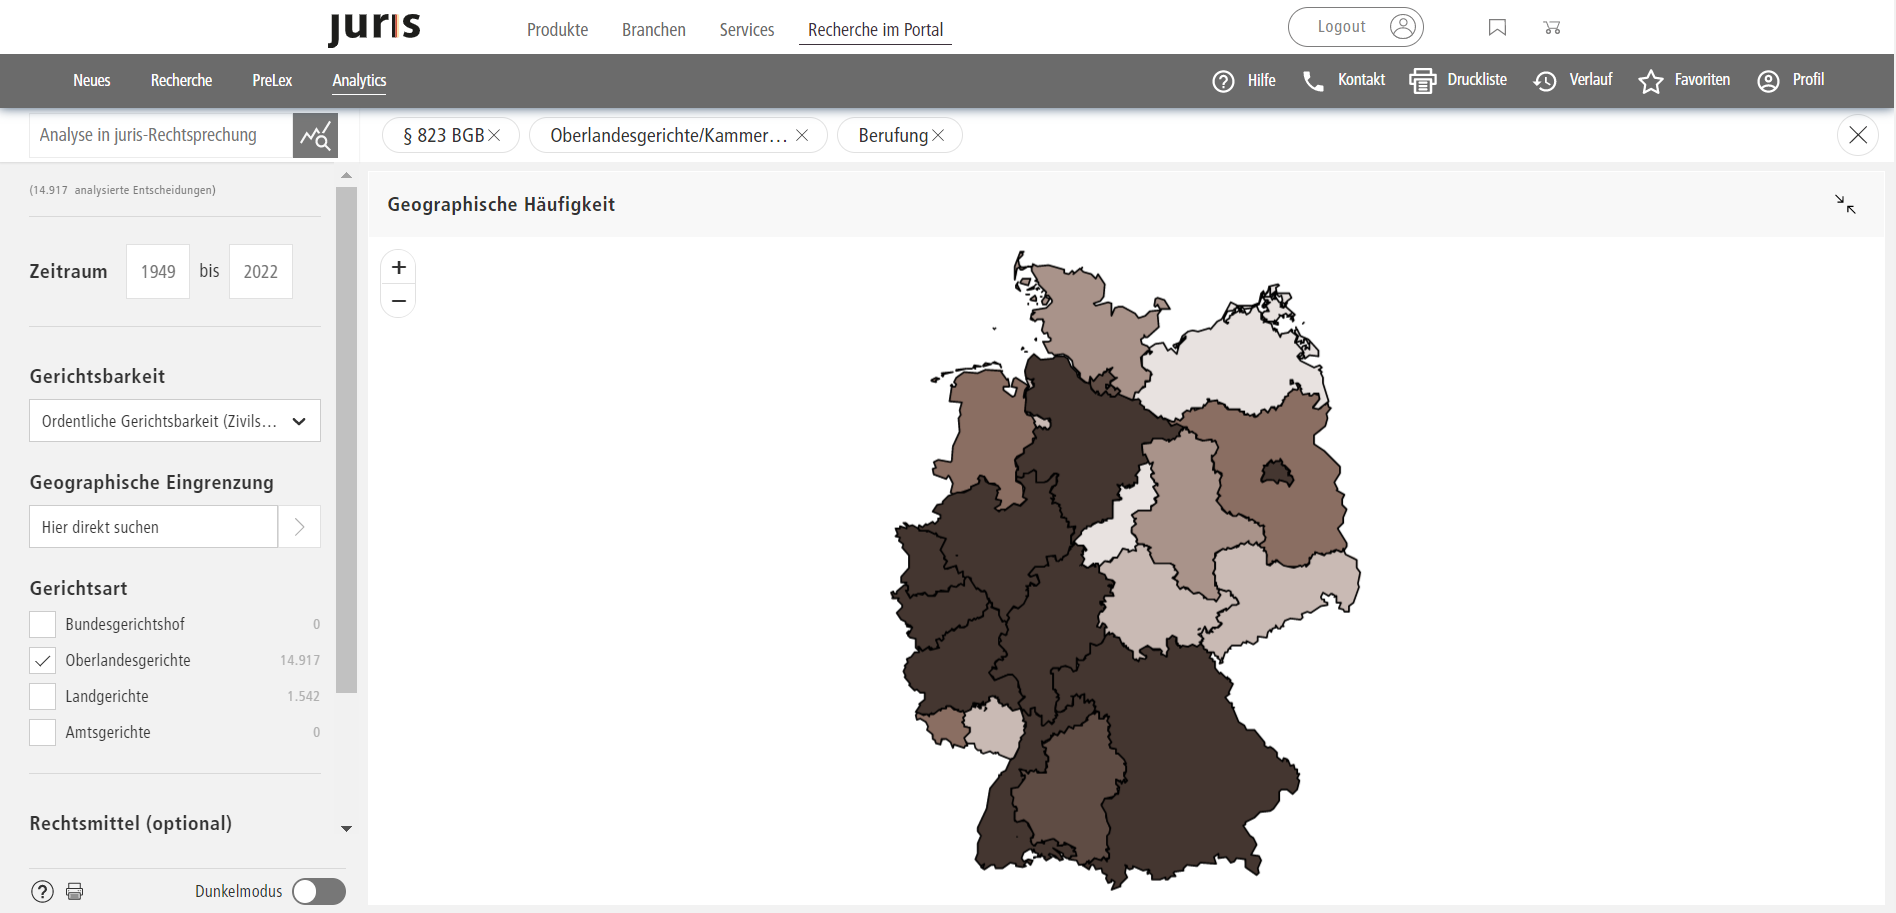Remove the Berufung filter chip
This screenshot has width=1896, height=913.
pyautogui.click(x=938, y=135)
